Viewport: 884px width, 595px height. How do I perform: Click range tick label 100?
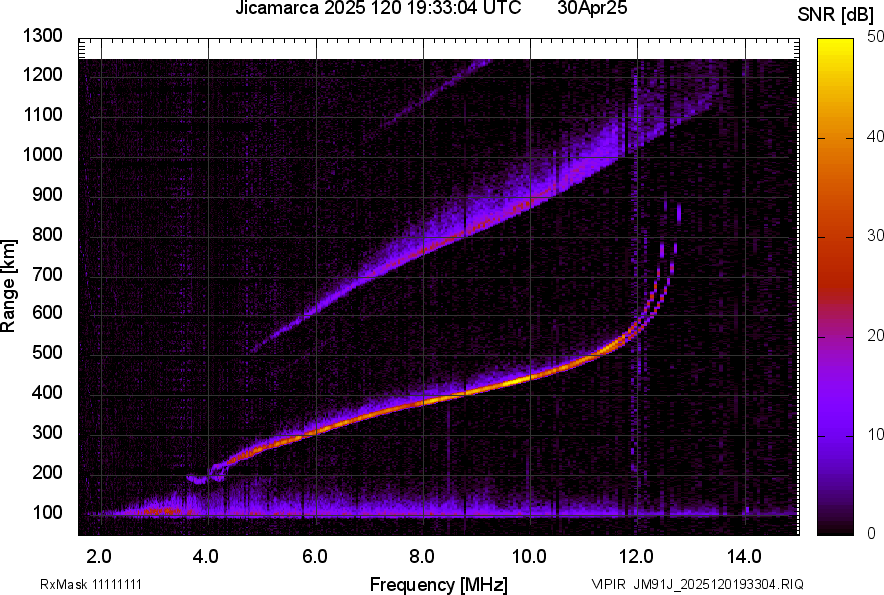coord(47,513)
